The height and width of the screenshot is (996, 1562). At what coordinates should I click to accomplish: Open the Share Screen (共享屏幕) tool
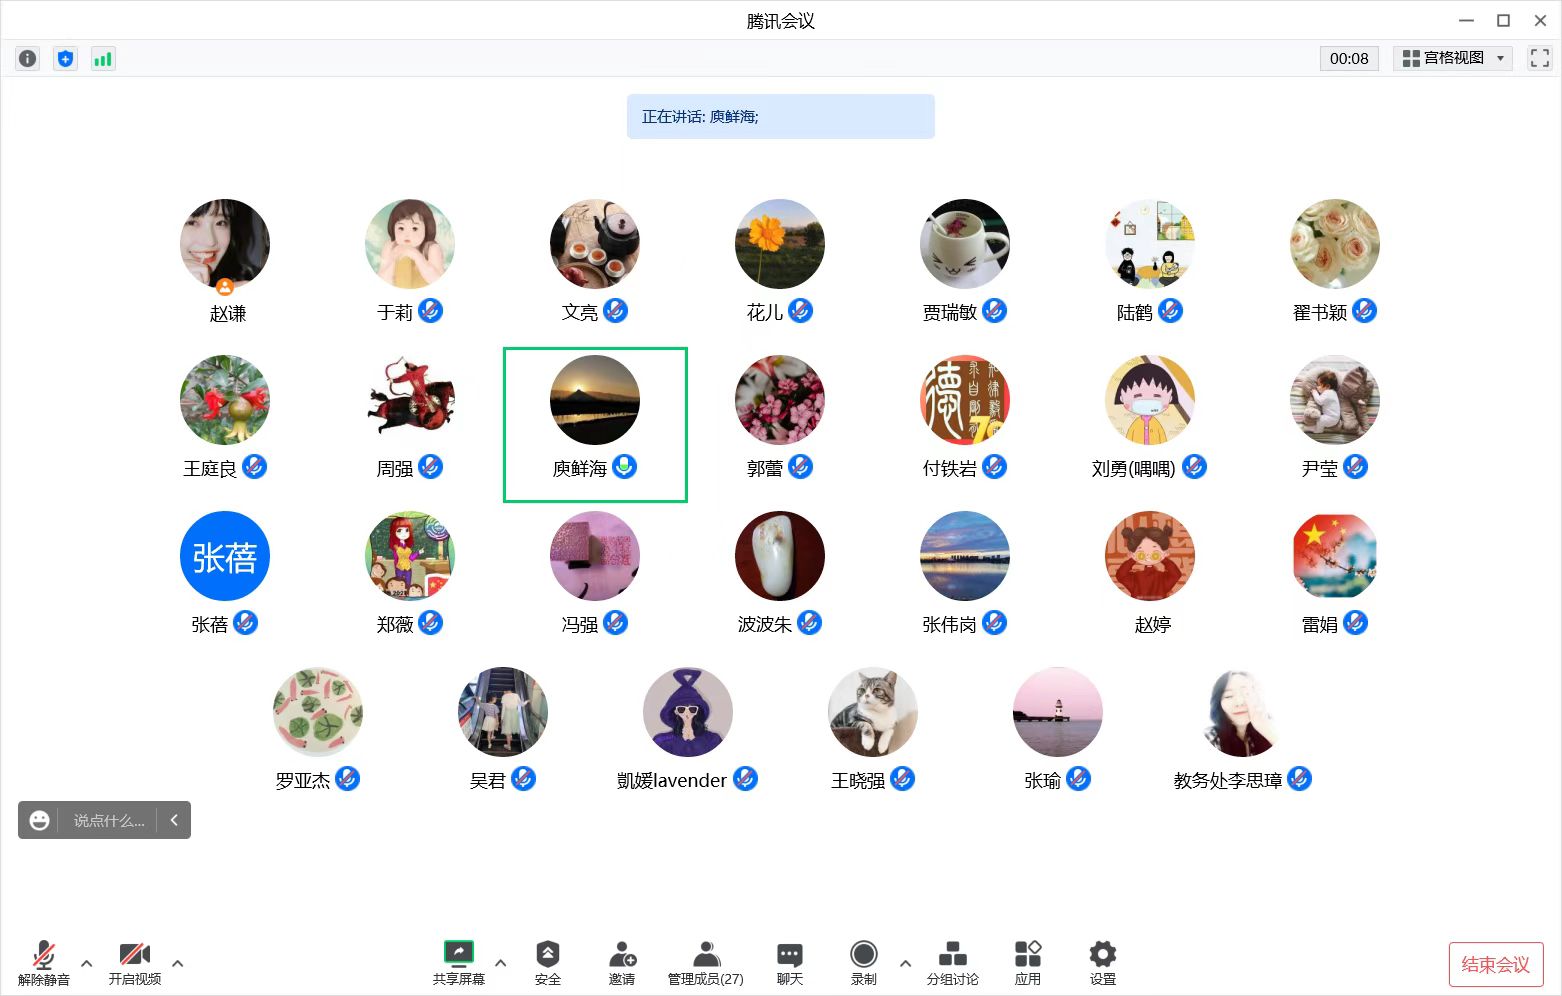[x=458, y=962]
